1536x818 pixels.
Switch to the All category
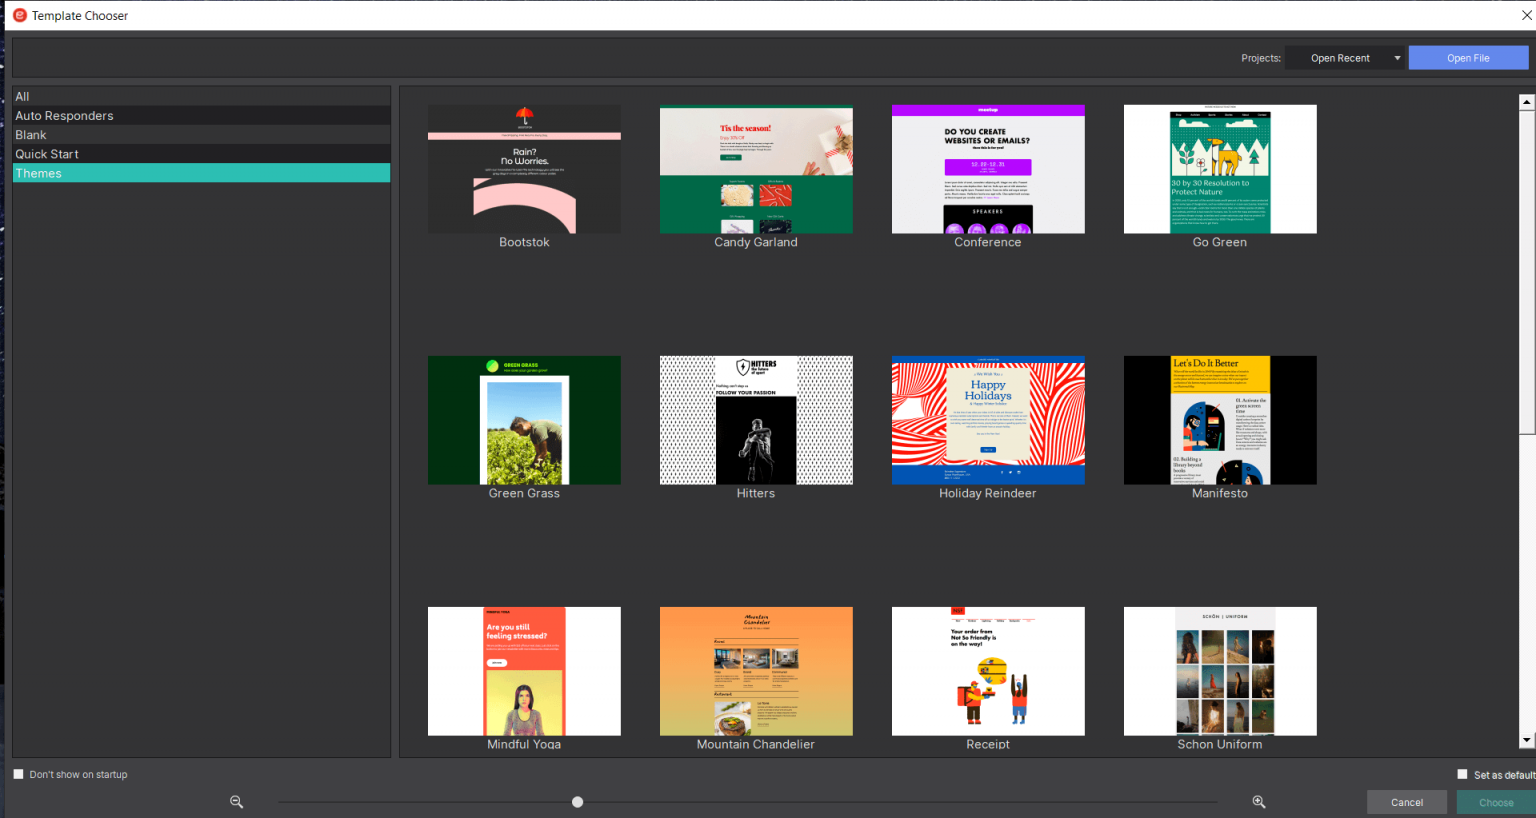click(200, 96)
